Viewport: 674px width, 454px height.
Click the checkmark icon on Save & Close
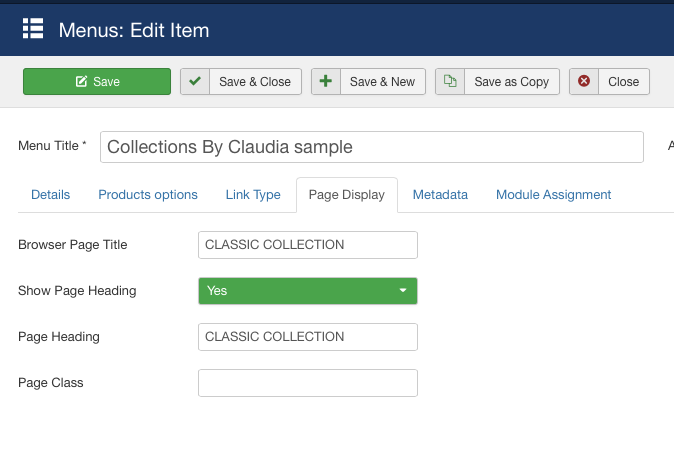[x=195, y=82]
